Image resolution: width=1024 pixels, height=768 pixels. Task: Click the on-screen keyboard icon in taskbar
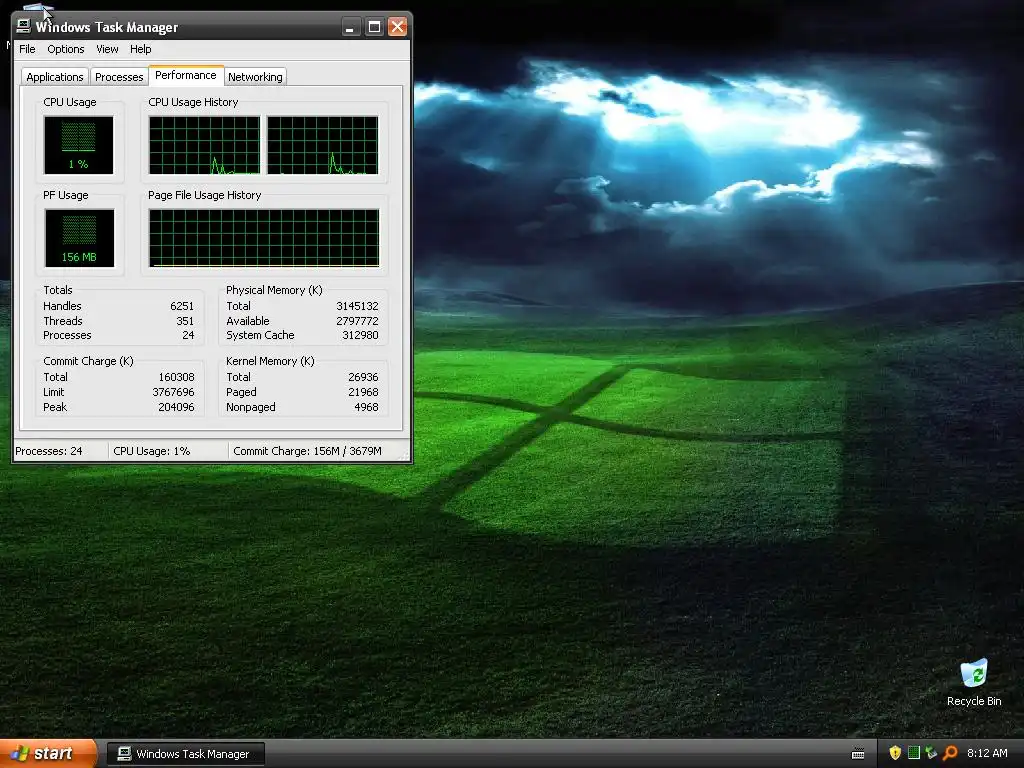click(858, 754)
